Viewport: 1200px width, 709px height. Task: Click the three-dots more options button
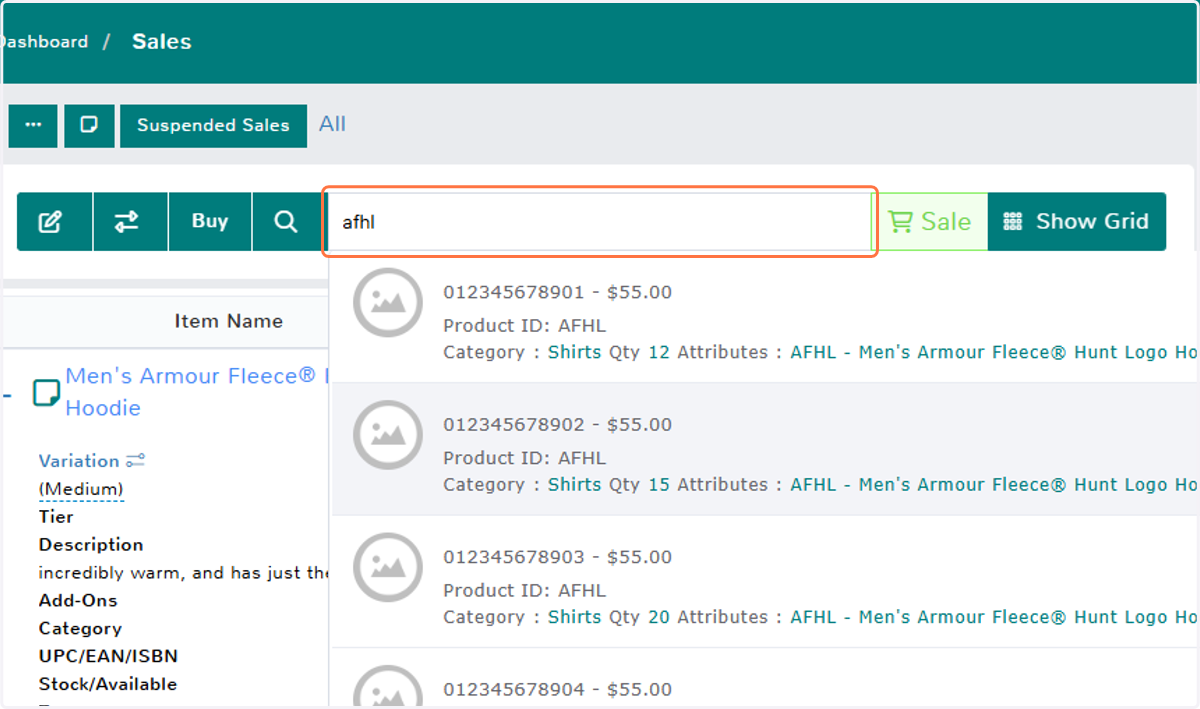click(x=33, y=125)
